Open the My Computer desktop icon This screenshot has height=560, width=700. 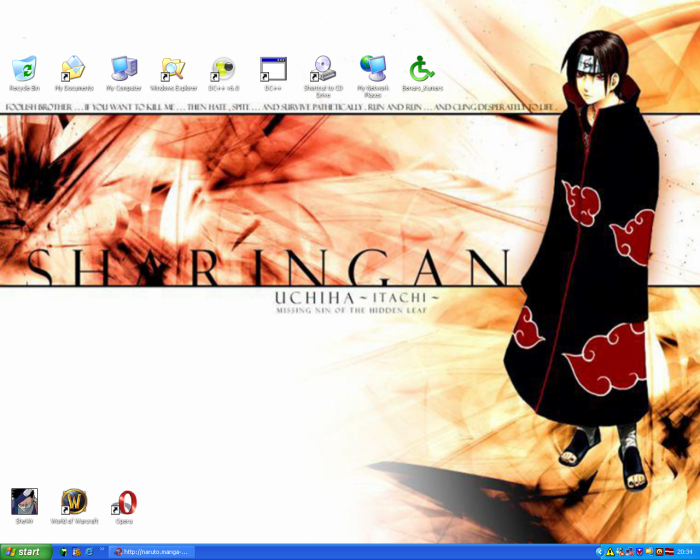click(124, 74)
